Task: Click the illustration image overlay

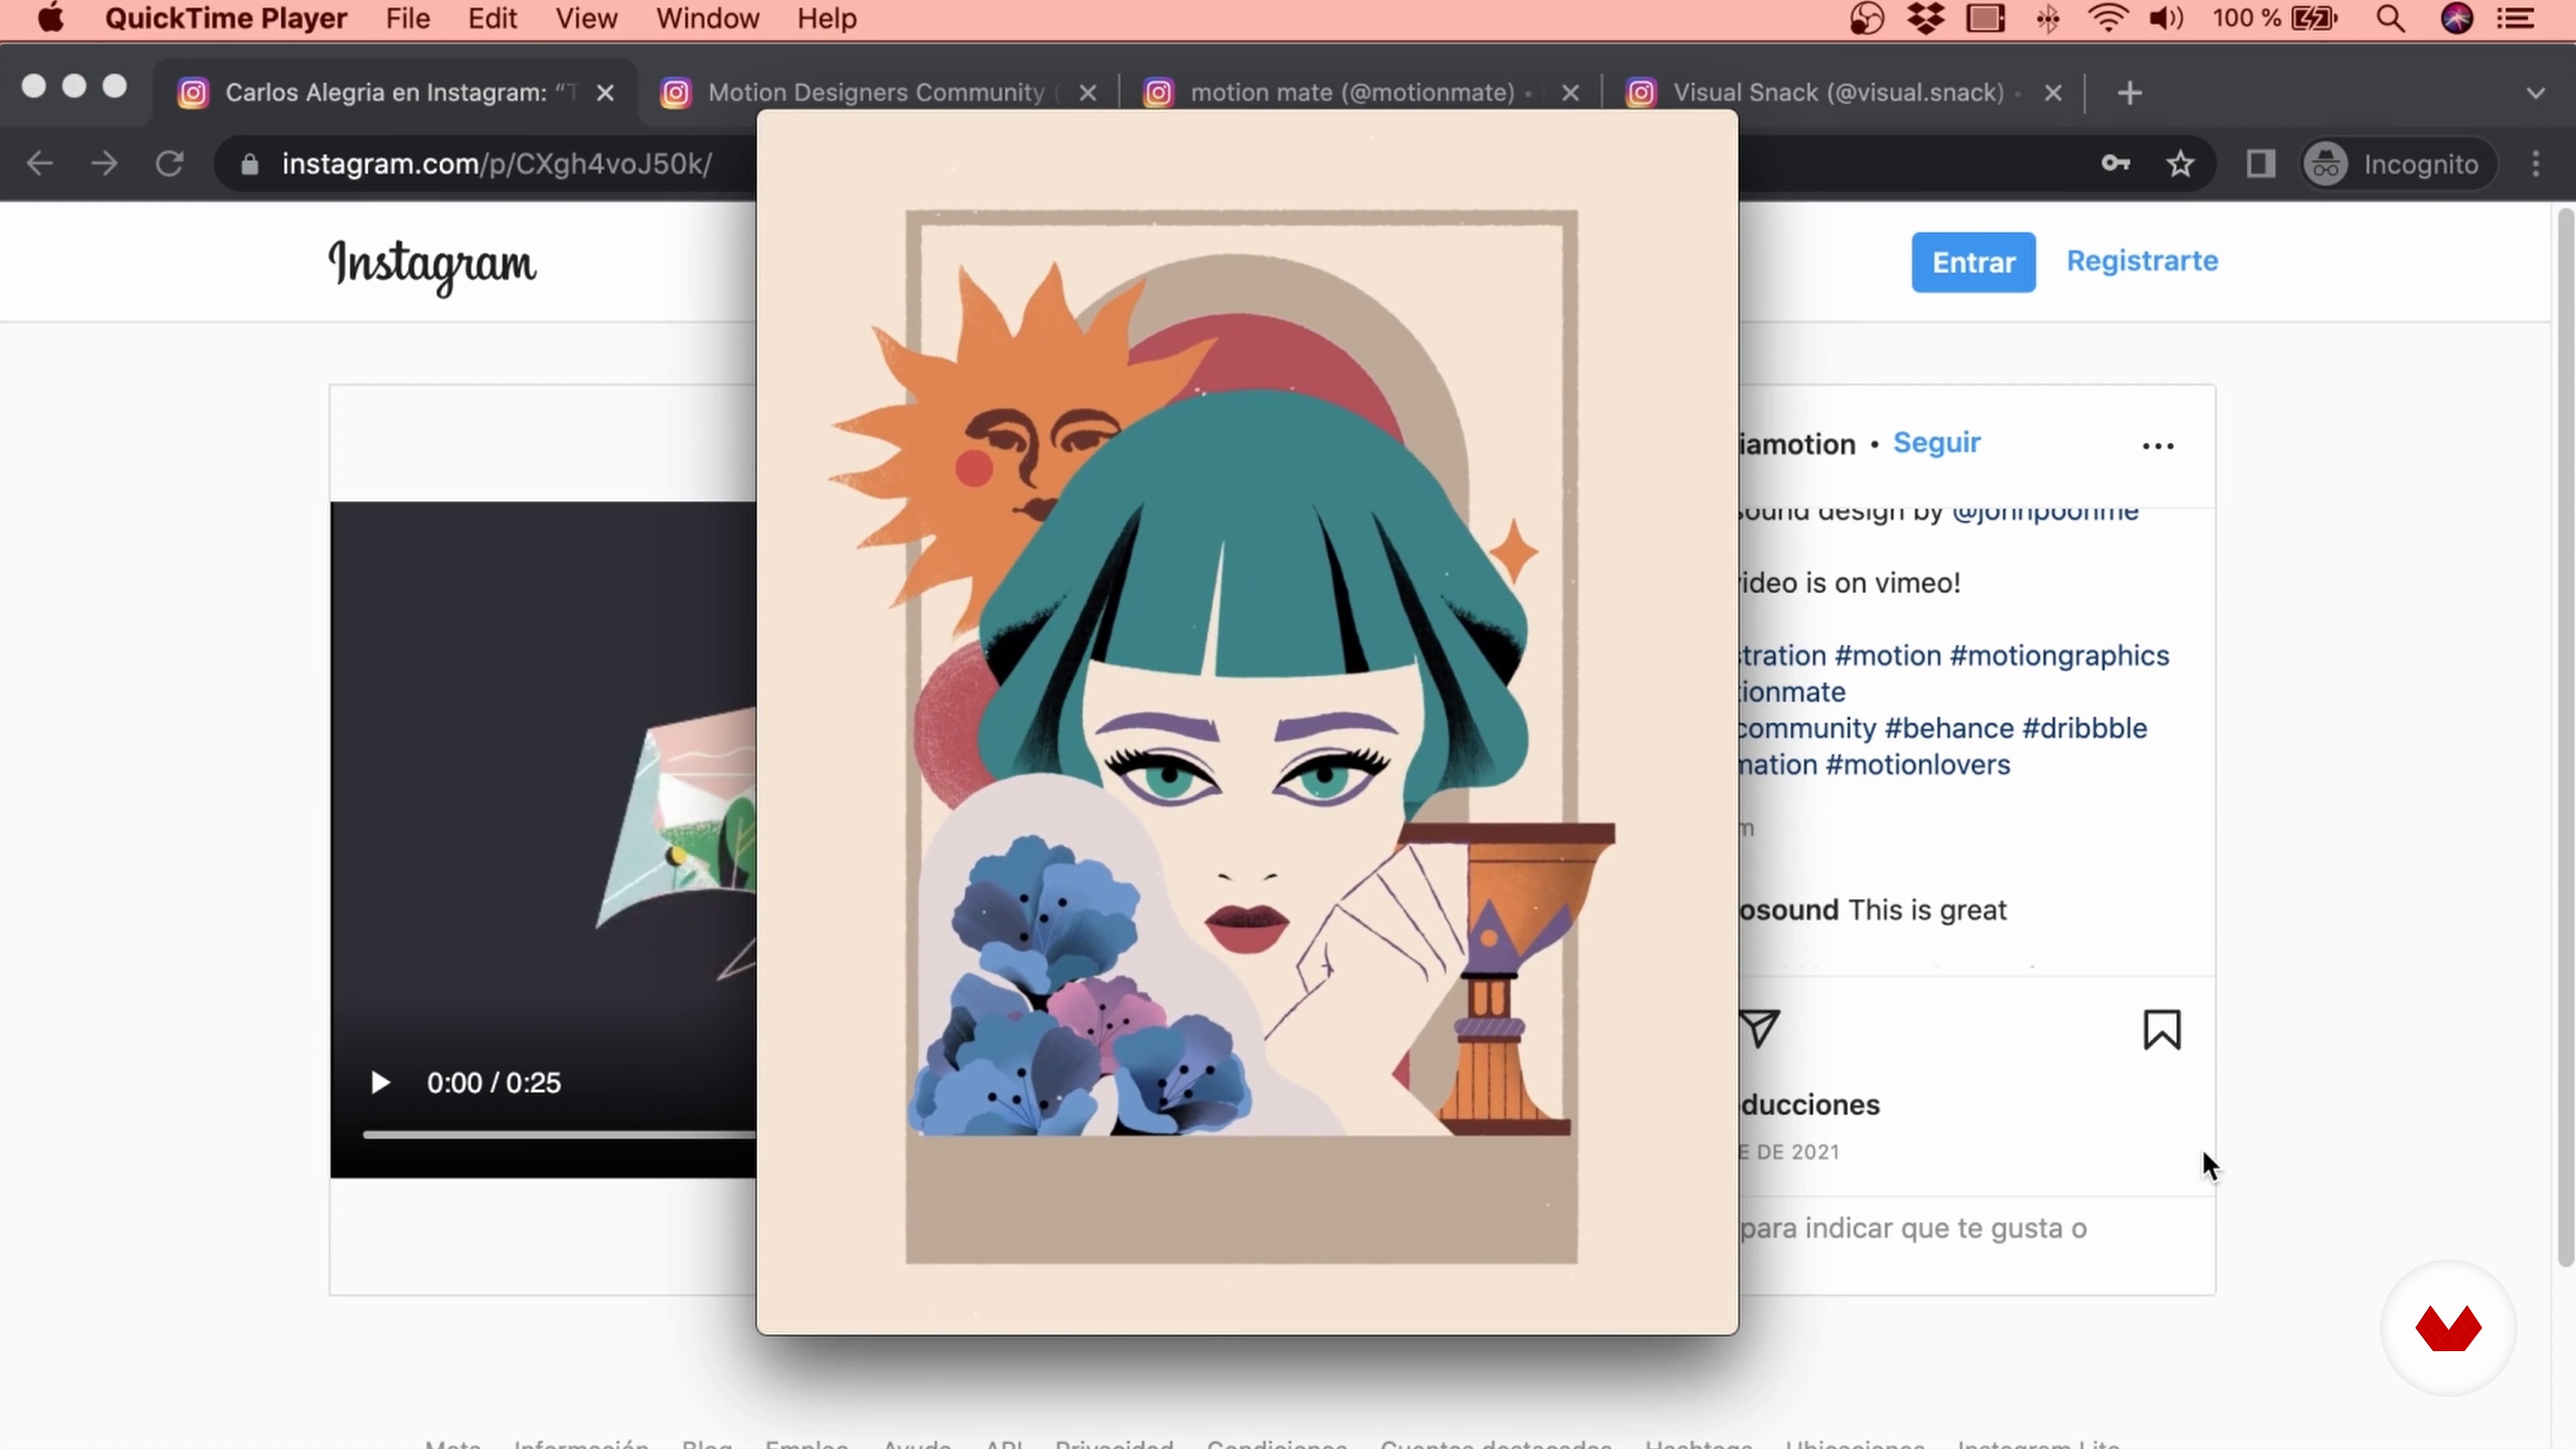Action: (x=1247, y=722)
